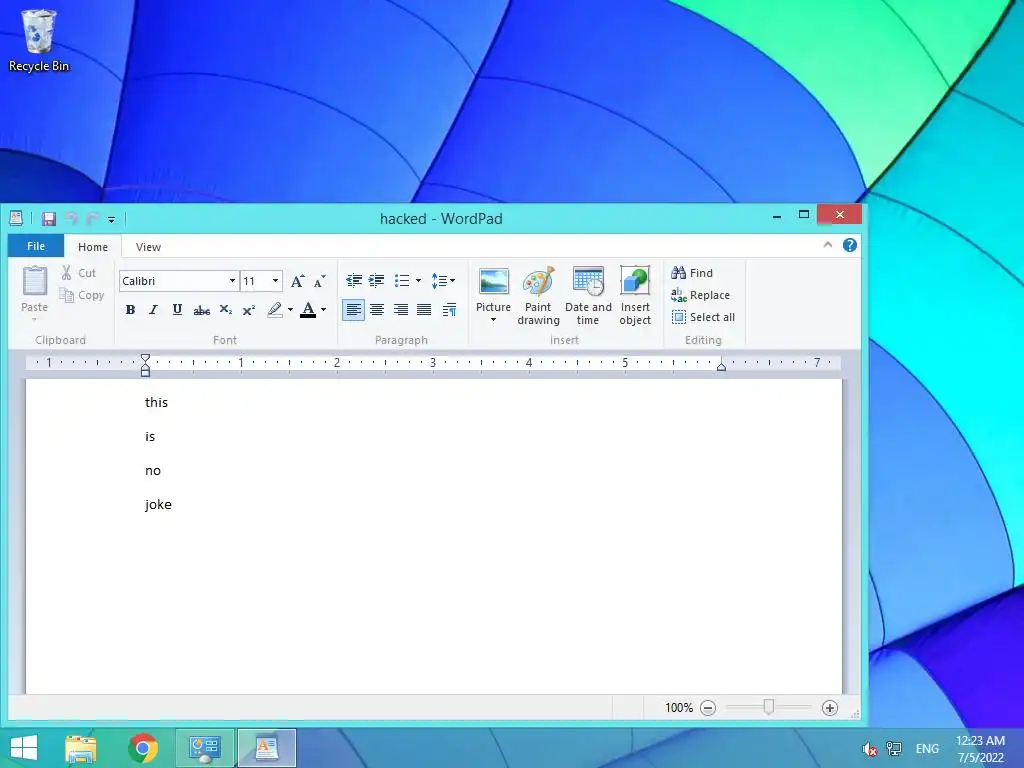The height and width of the screenshot is (768, 1024).
Task: Click the Decrease indent icon
Action: tap(354, 281)
